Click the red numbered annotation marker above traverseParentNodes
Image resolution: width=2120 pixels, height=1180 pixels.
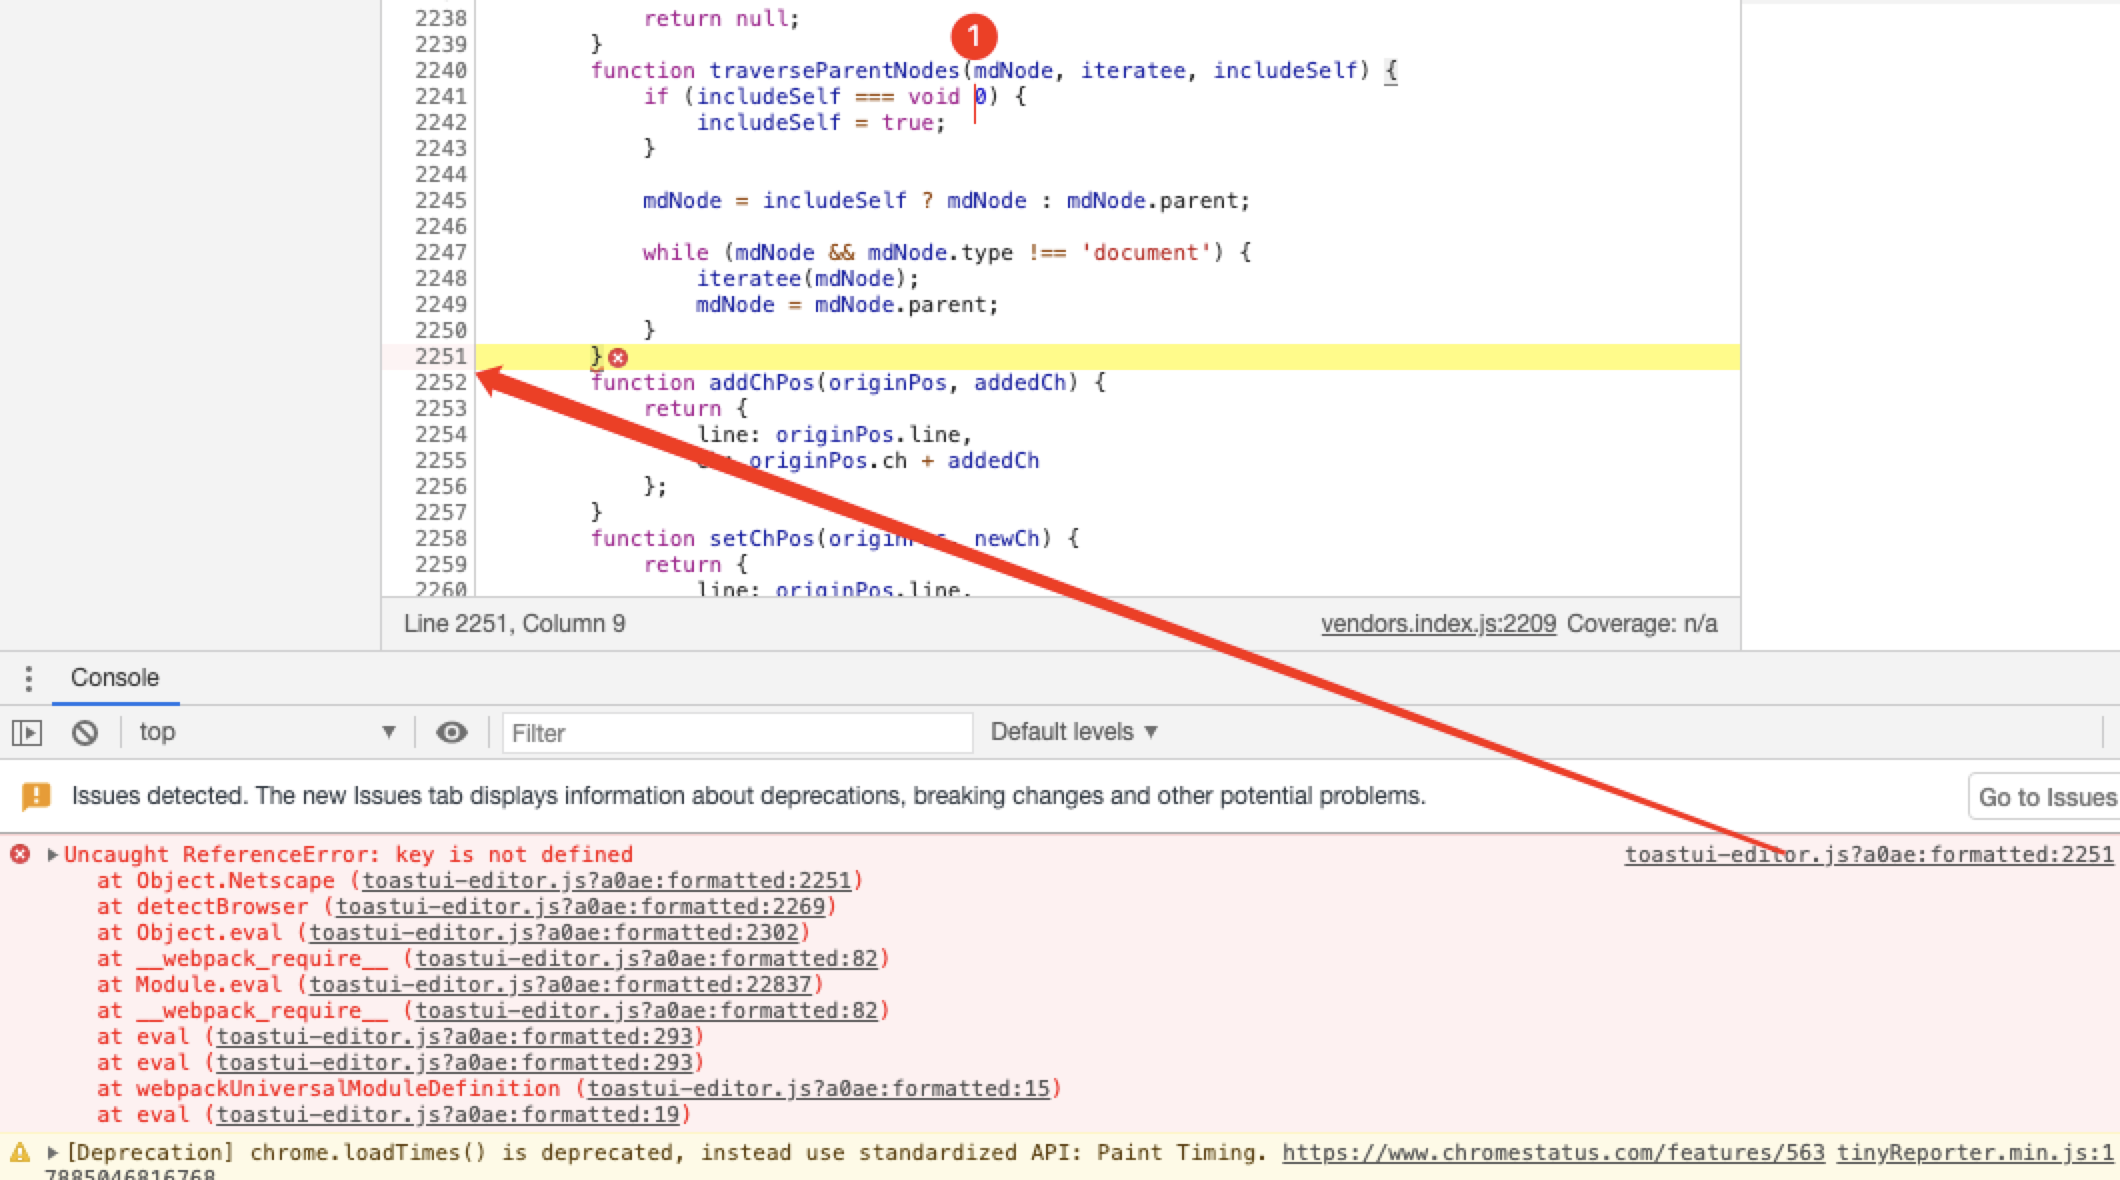tap(974, 36)
